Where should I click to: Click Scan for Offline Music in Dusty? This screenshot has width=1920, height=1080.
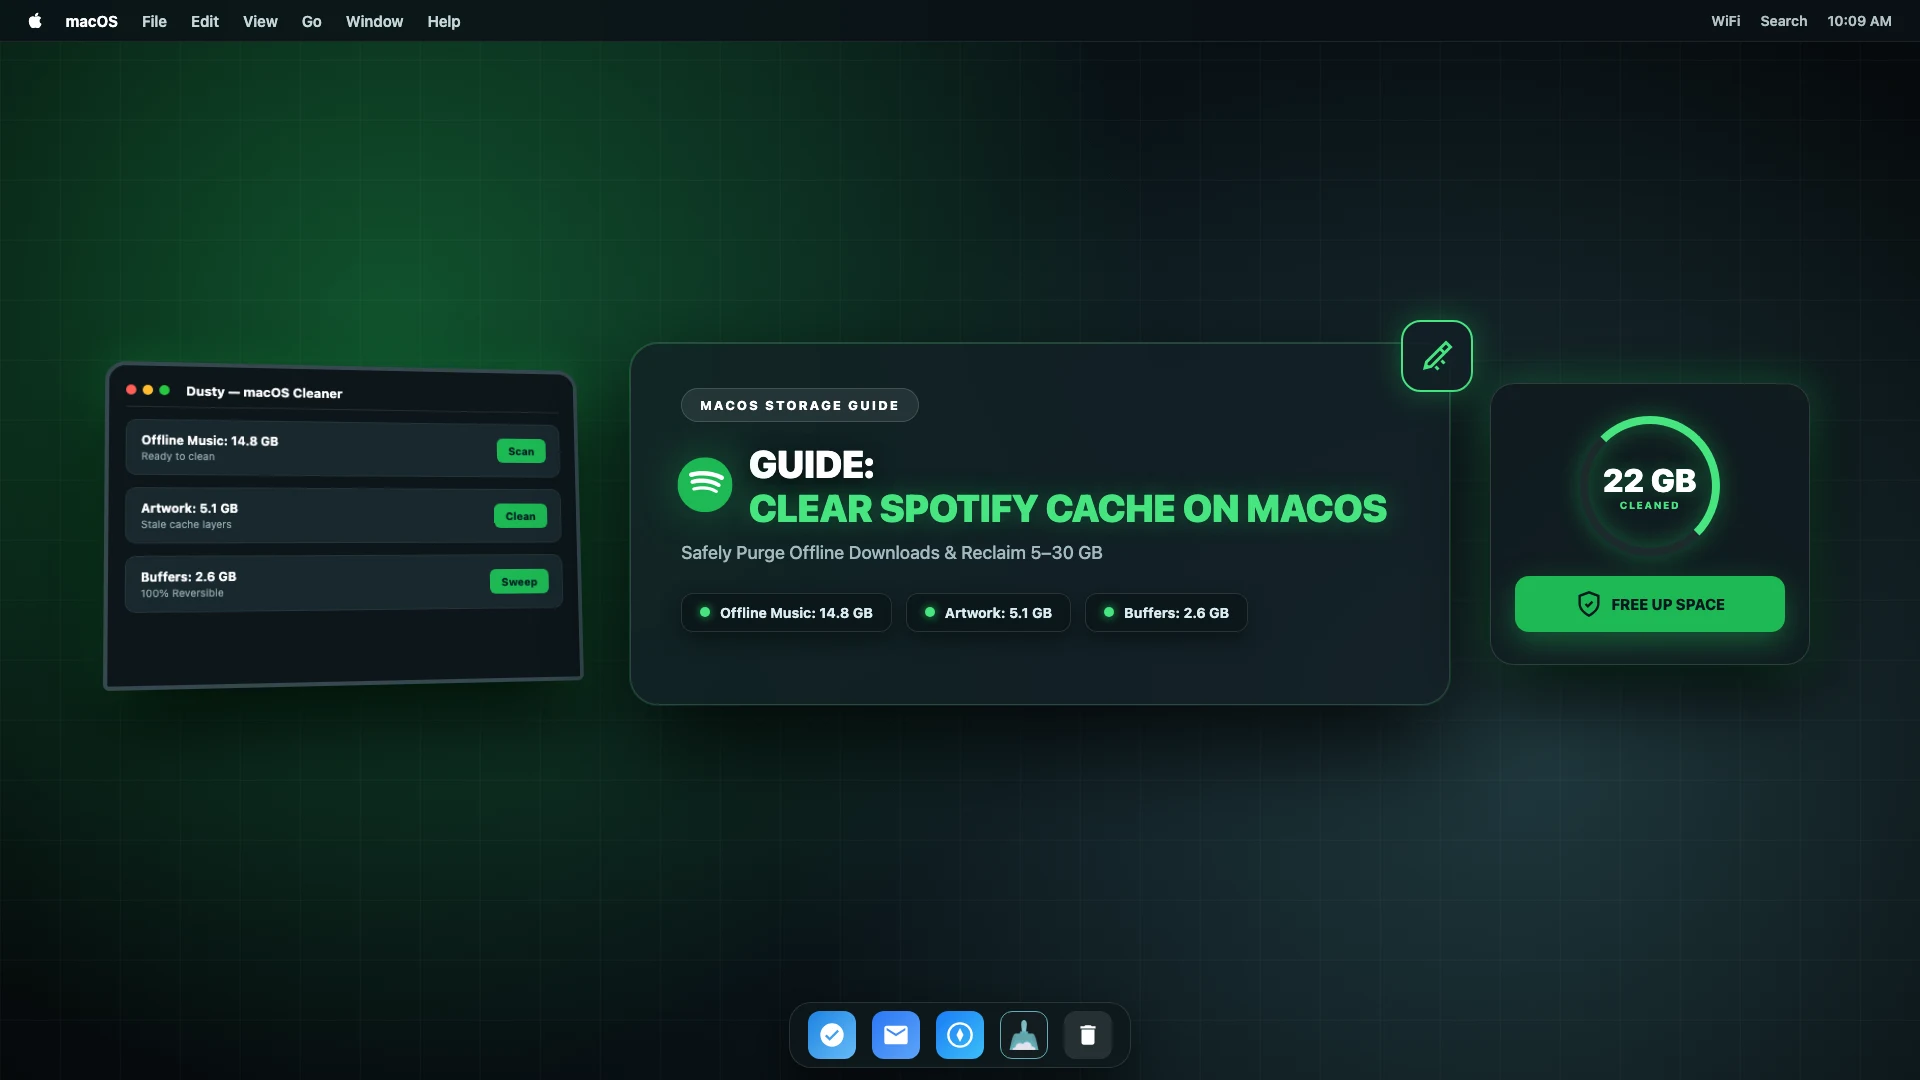tap(521, 451)
